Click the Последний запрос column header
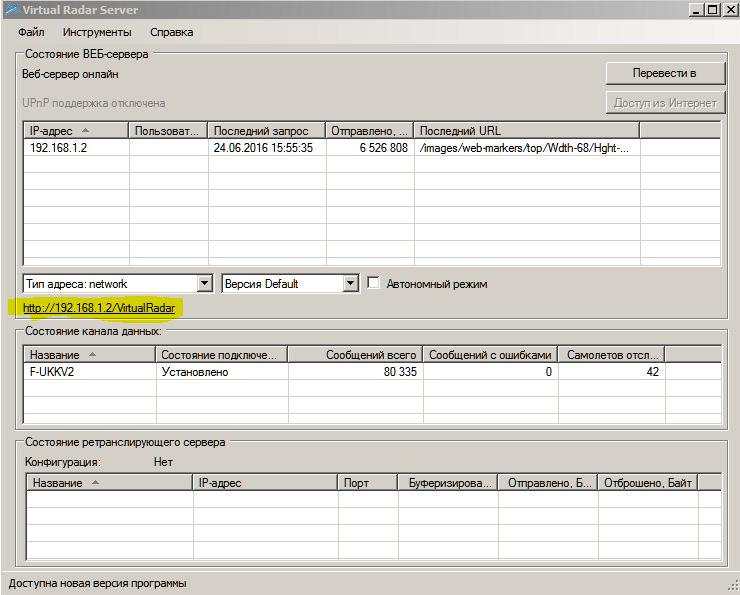This screenshot has height=595, width=740. click(267, 131)
